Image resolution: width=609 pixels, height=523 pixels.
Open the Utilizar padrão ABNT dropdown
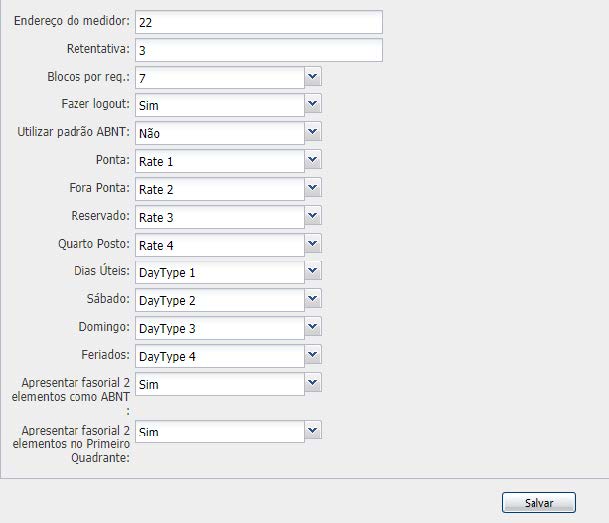pos(313,132)
